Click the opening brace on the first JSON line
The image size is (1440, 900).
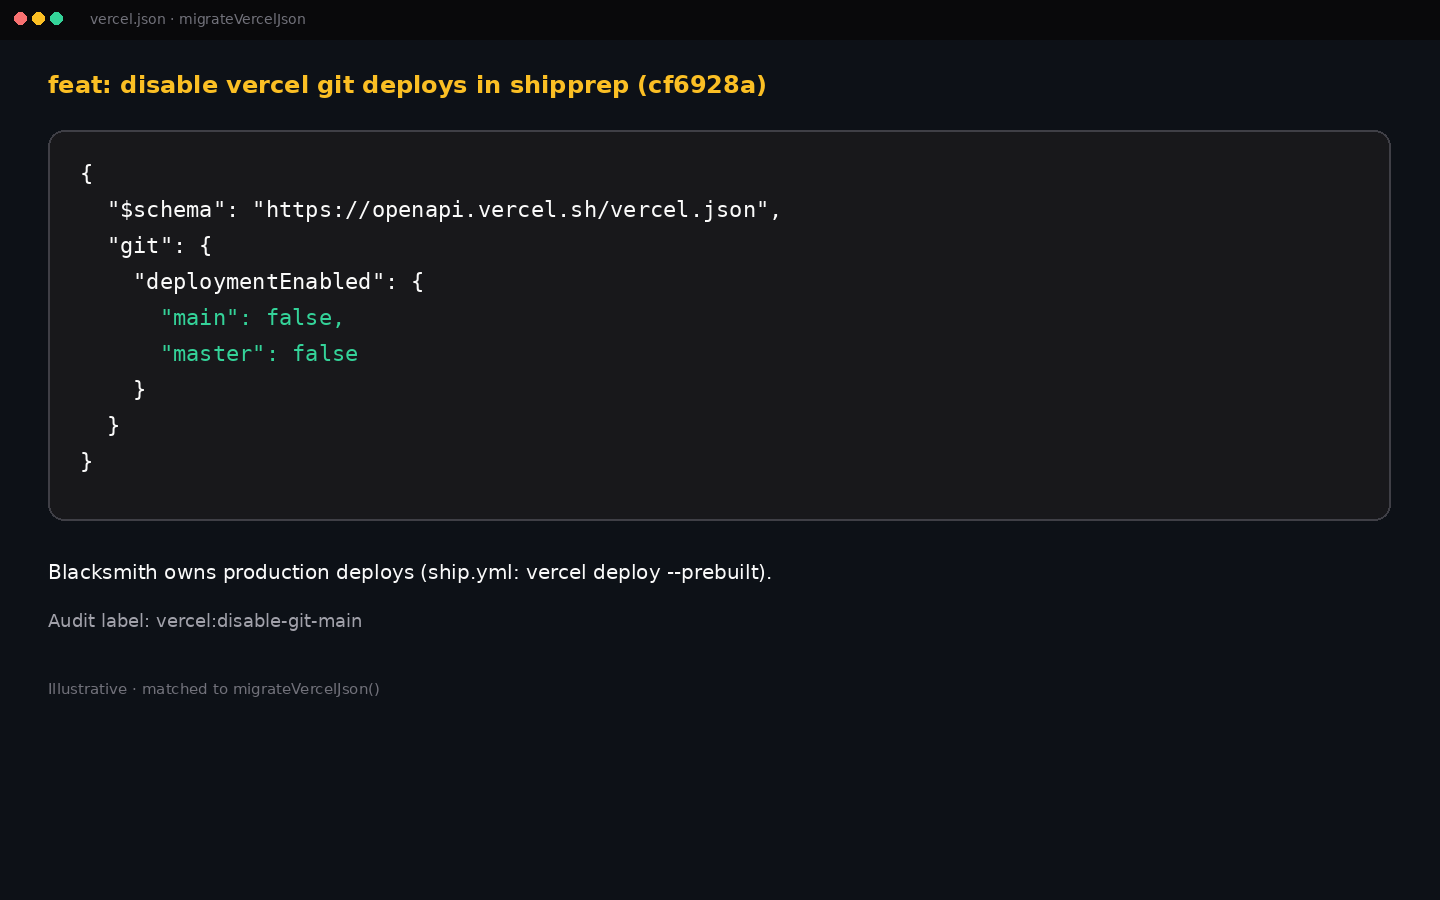[87, 174]
